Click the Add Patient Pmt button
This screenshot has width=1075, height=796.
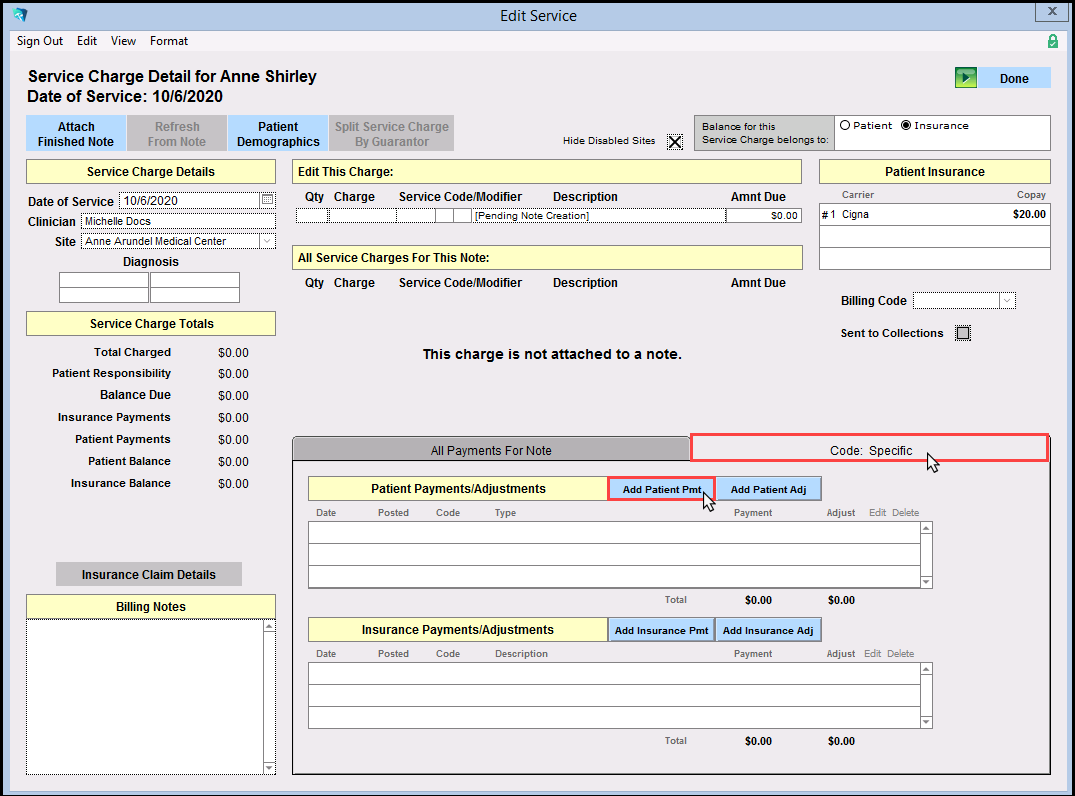pyautogui.click(x=661, y=489)
